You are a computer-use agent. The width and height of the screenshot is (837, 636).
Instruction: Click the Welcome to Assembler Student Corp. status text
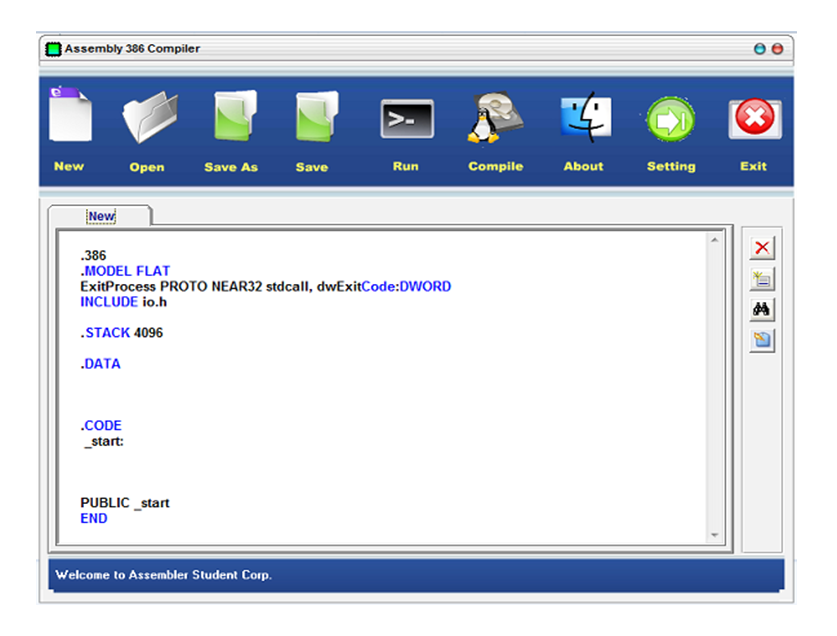[163, 575]
